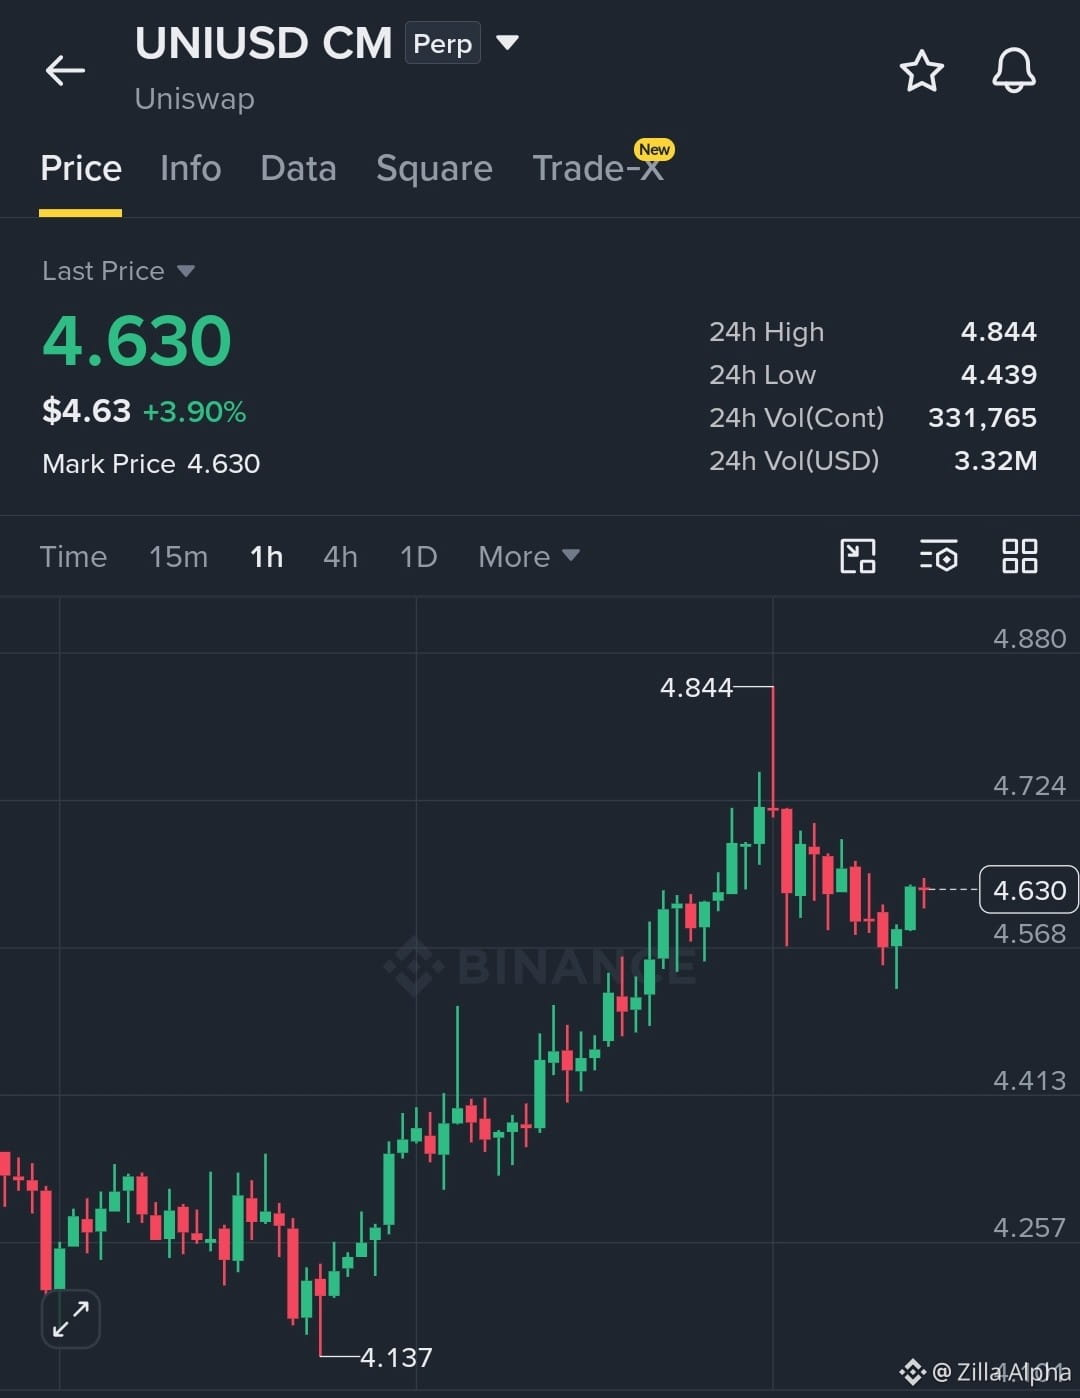The width and height of the screenshot is (1080, 1398).
Task: Tap the Mark Price 4.630 line
Action: (x=151, y=464)
